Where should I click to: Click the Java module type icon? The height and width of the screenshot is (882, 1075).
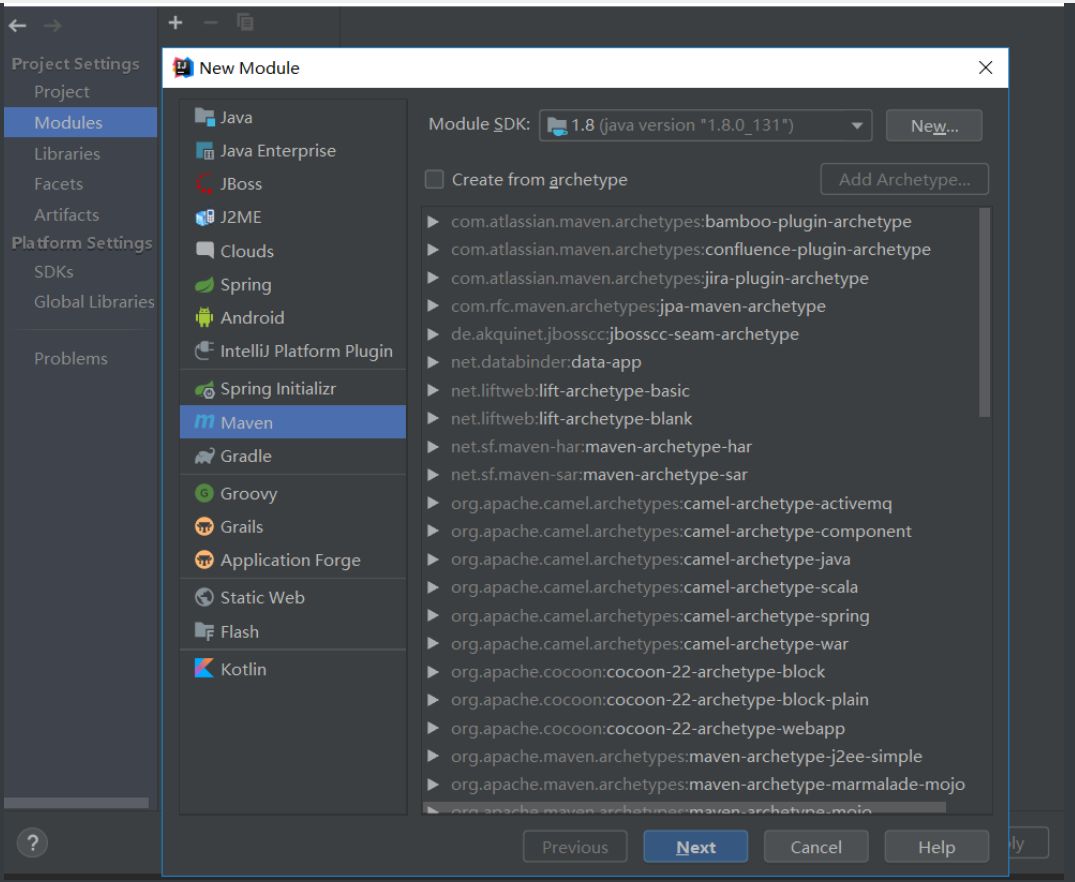[x=204, y=117]
